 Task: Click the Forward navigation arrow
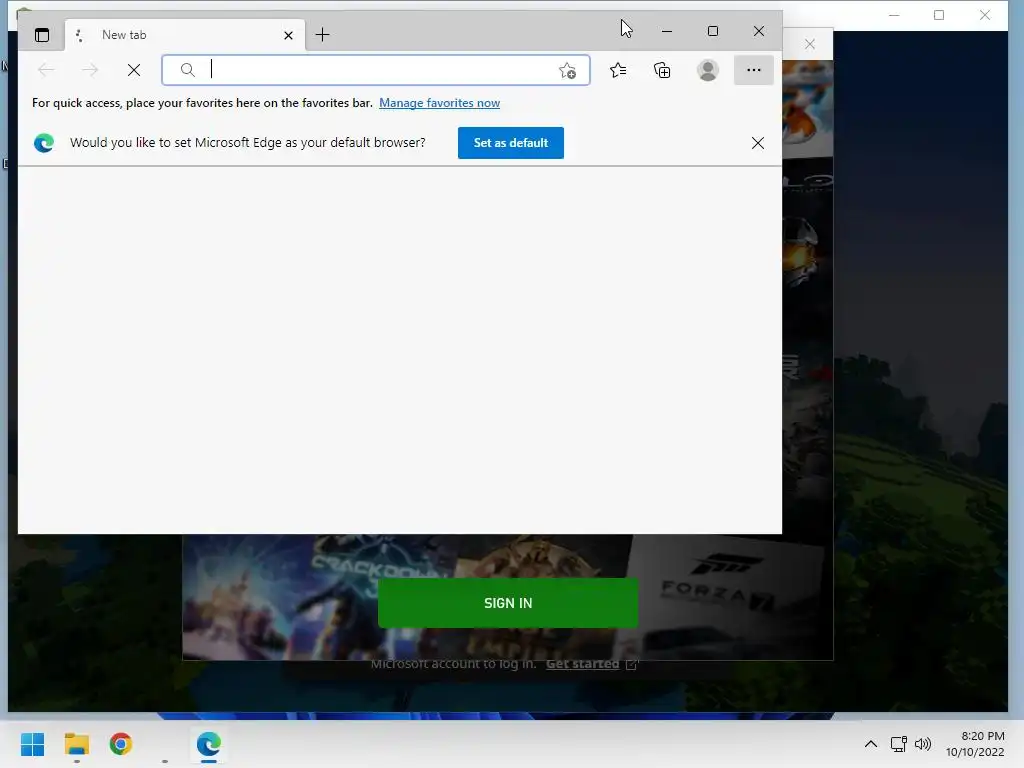coord(90,70)
